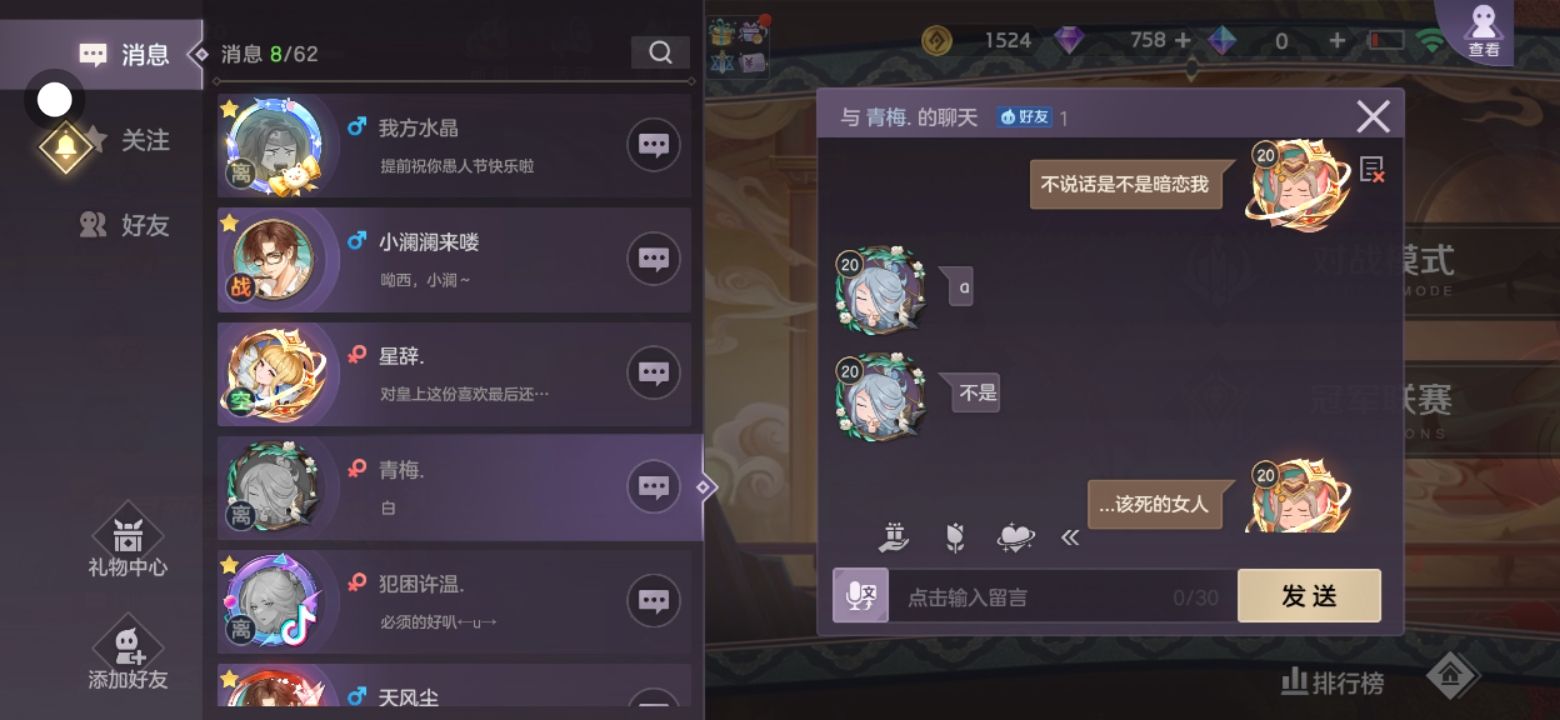This screenshot has width=1560, height=720.
Task: Send a rose flower in chat toolbar
Action: (x=955, y=538)
